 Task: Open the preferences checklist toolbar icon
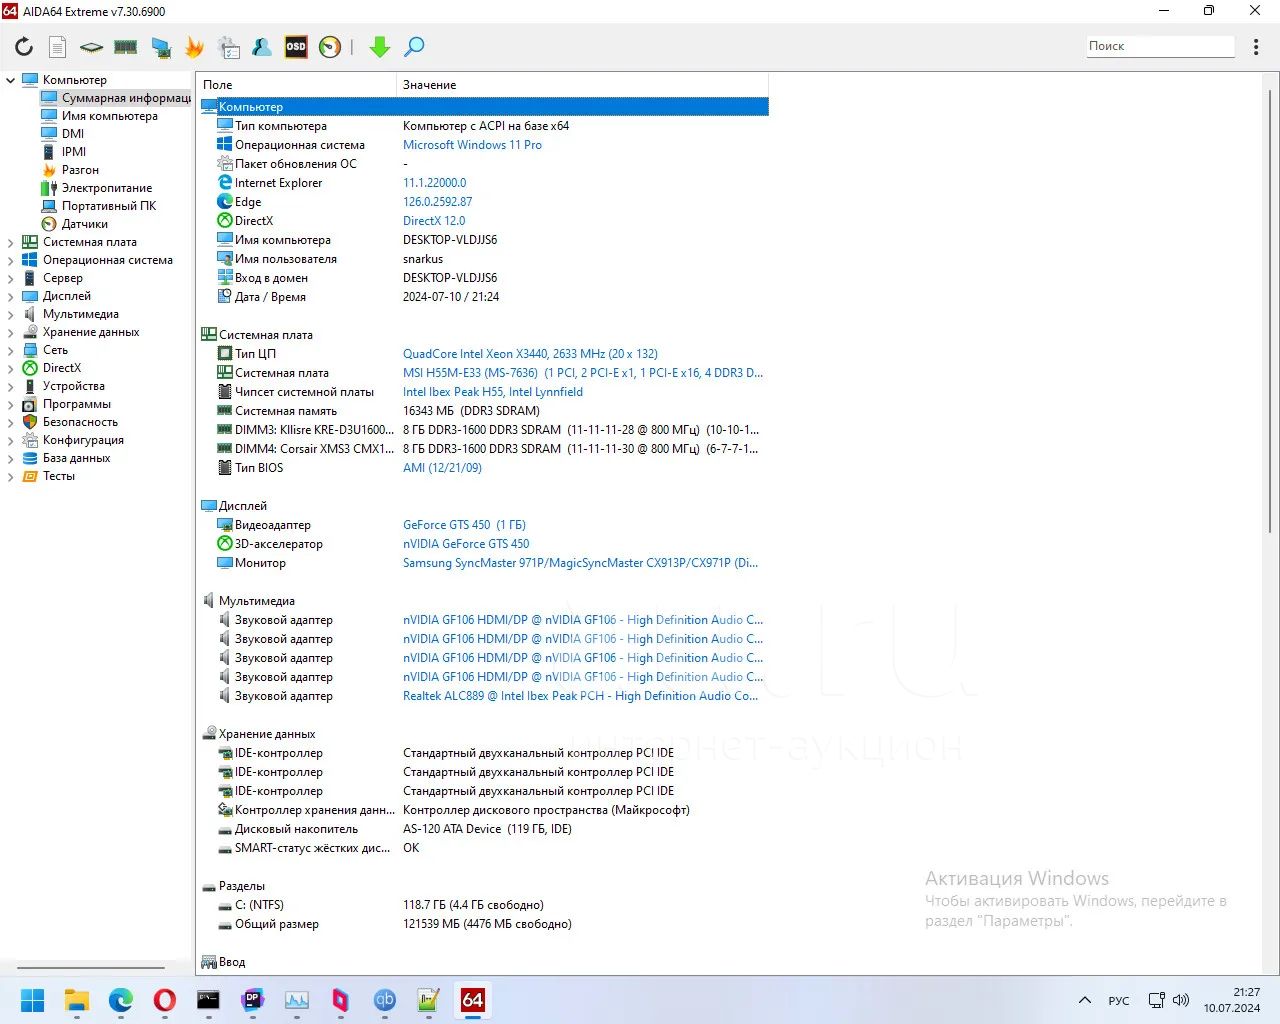tap(229, 47)
